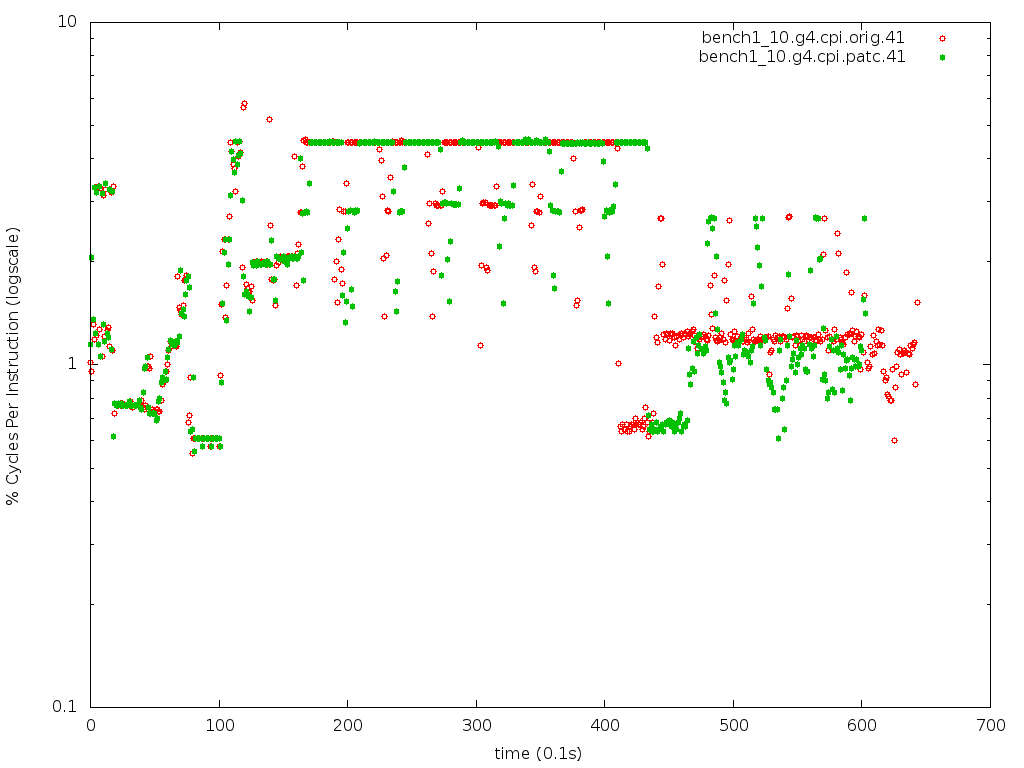Image resolution: width=1024 pixels, height=768 pixels.
Task: Click the black data point just above the plateau
Action: [x=269, y=119]
